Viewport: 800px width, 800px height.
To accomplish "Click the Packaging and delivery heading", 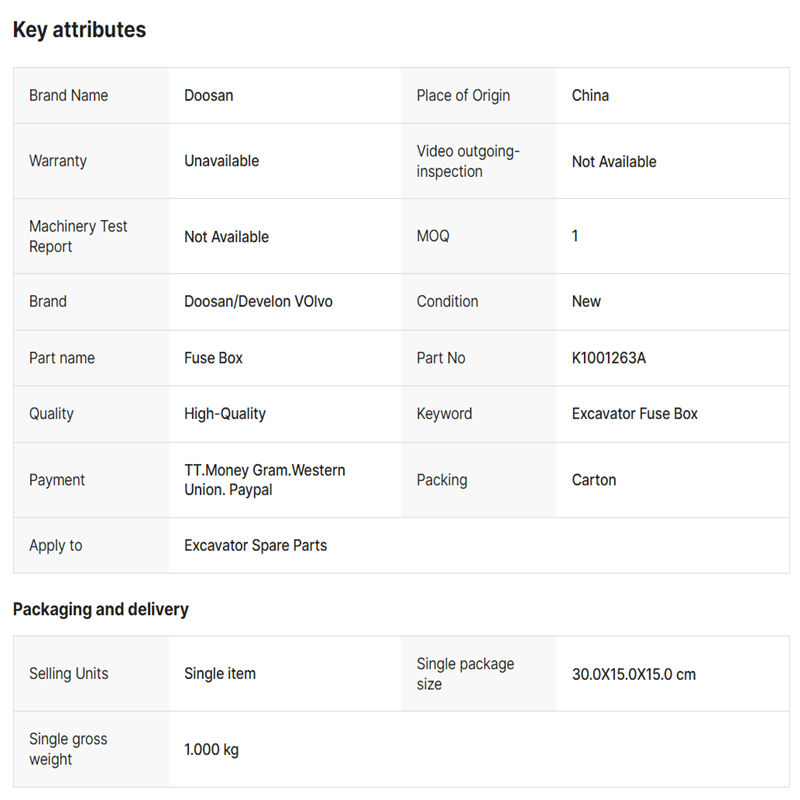I will click(100, 609).
